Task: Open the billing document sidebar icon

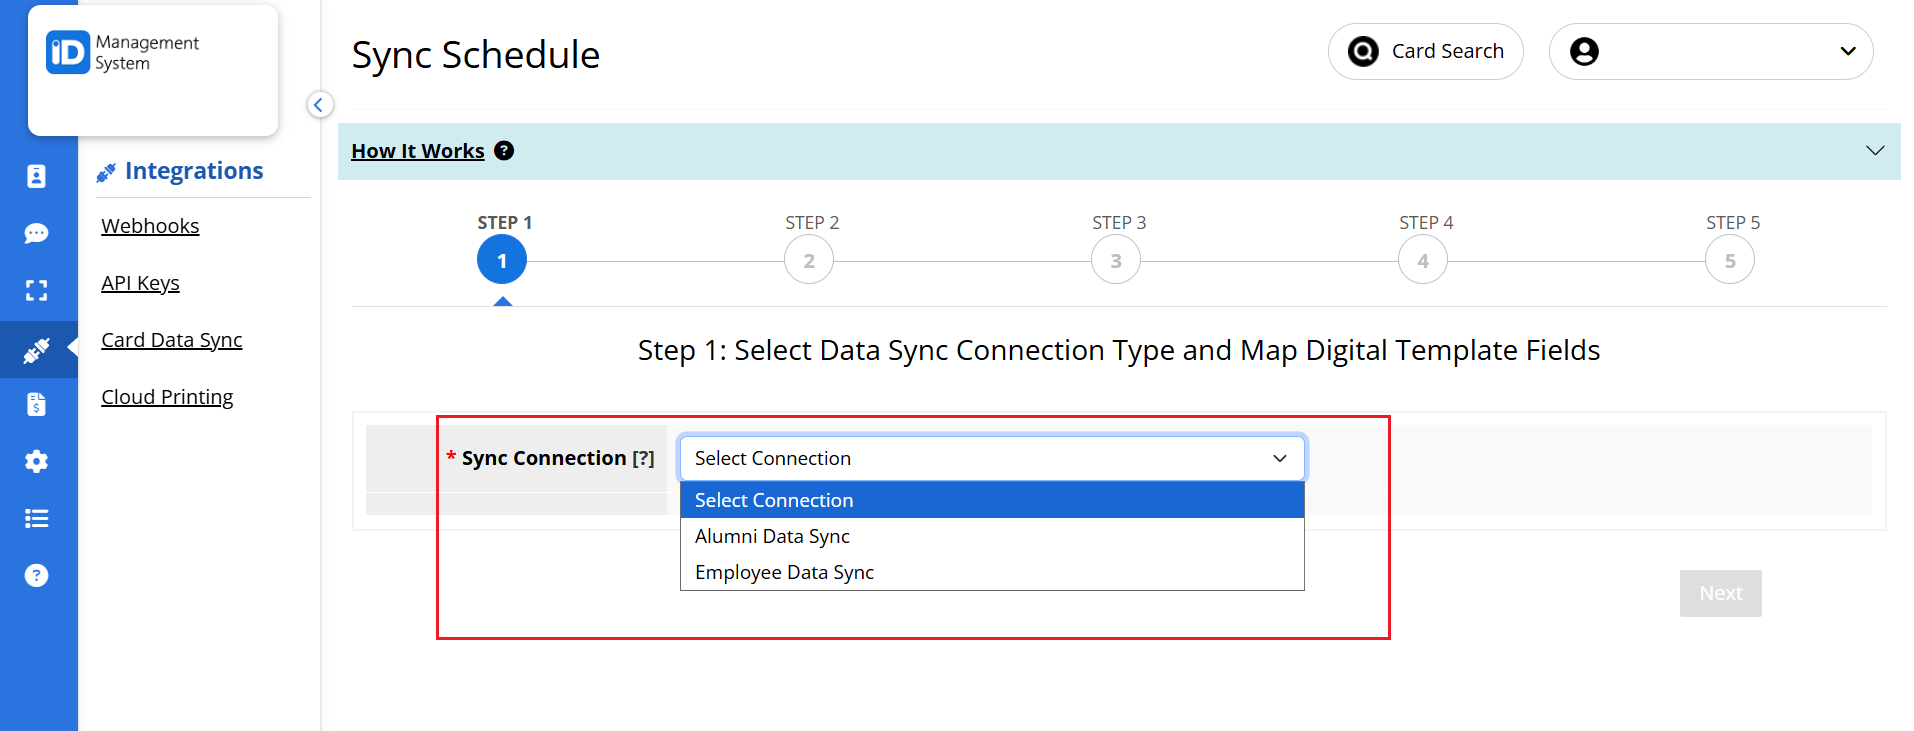Action: pyautogui.click(x=37, y=404)
